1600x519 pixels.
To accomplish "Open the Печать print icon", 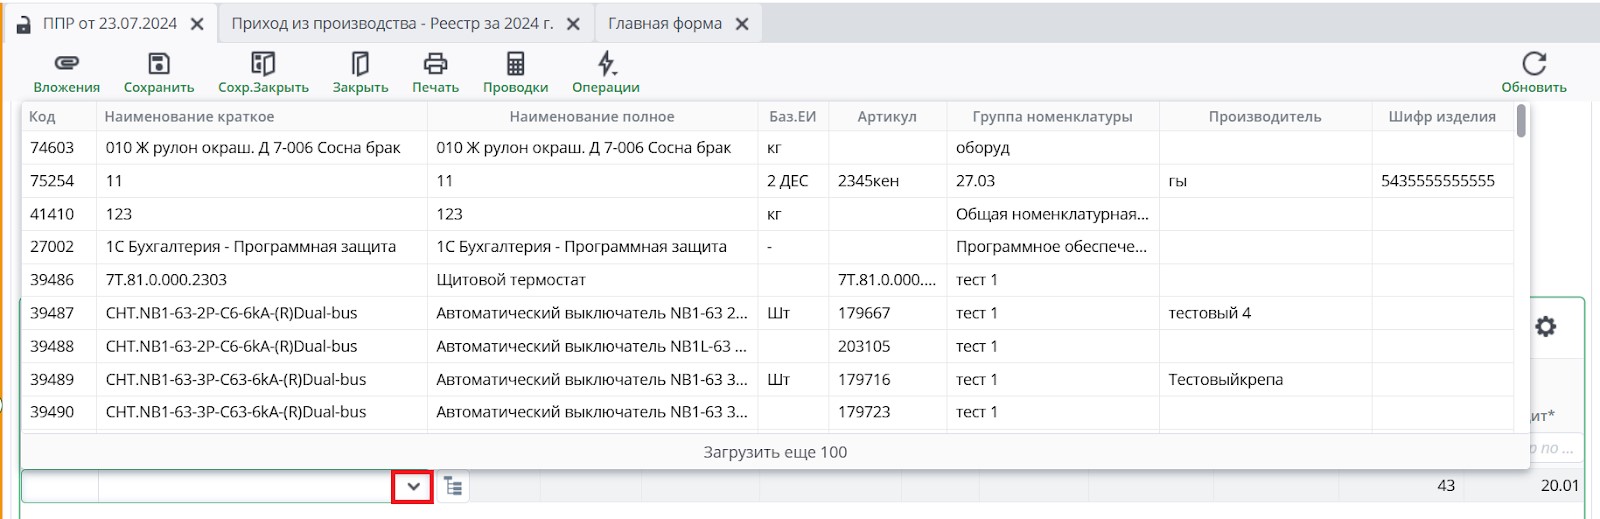I will point(435,64).
